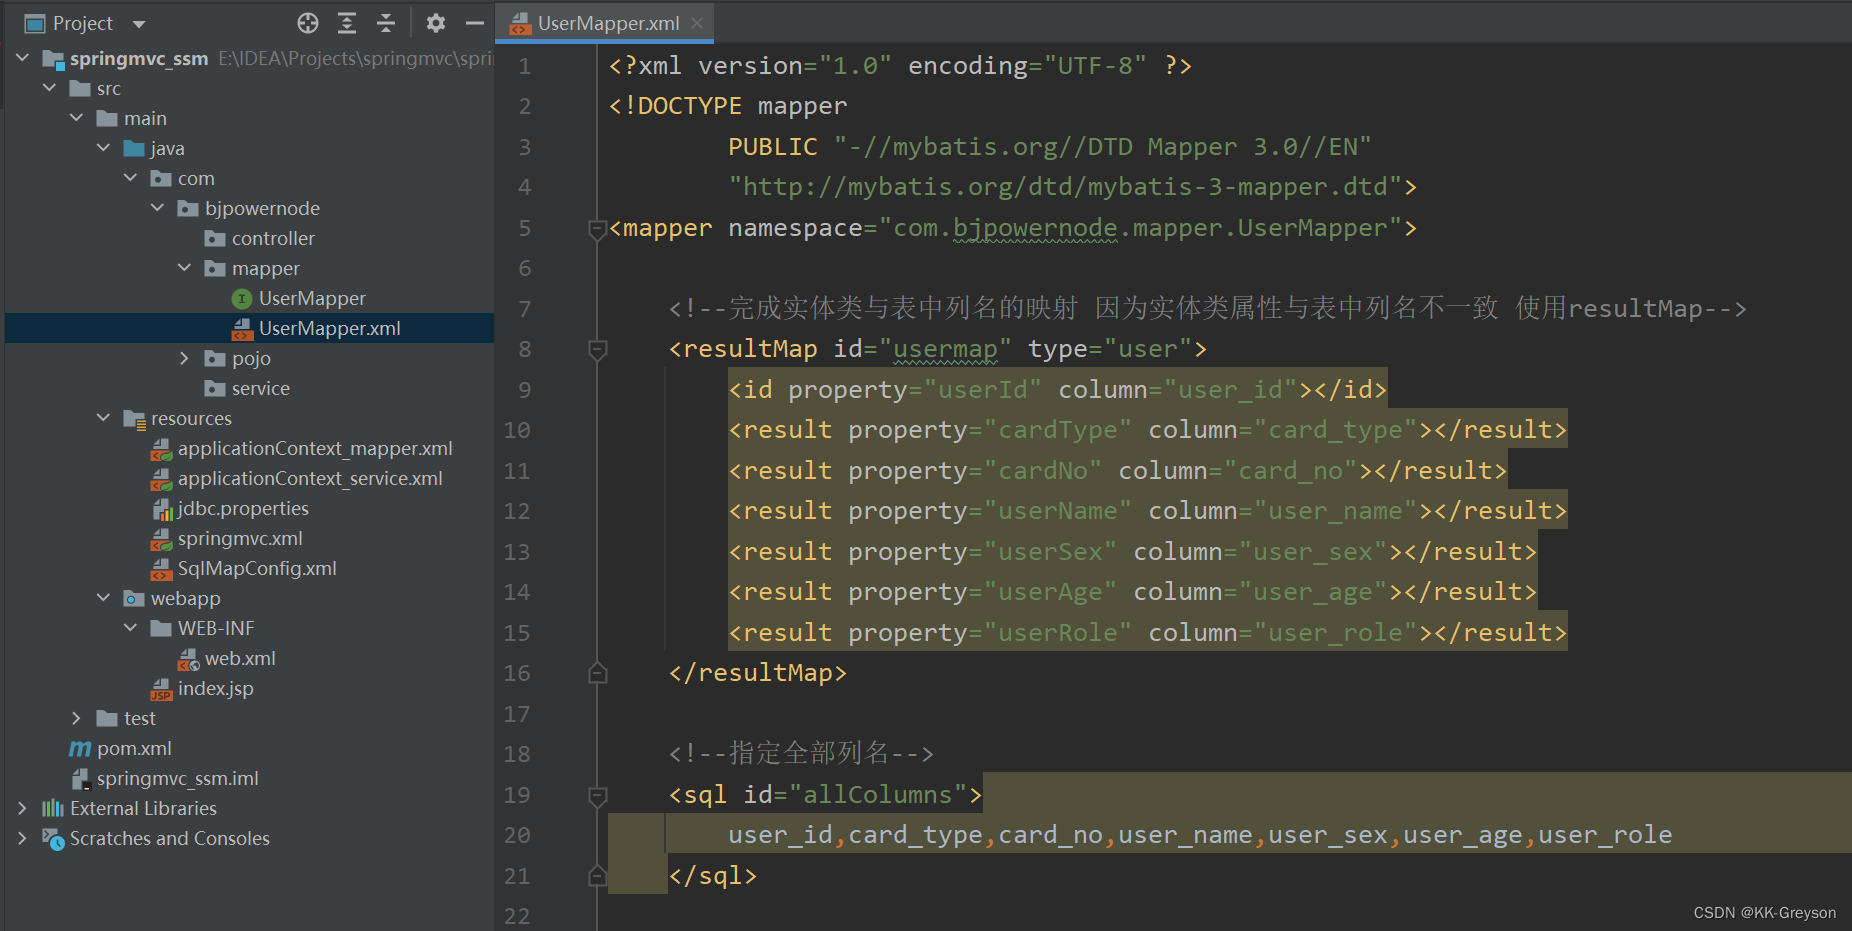Click the locate/select opened file target icon
Viewport: 1852px width, 931px height.
click(308, 23)
